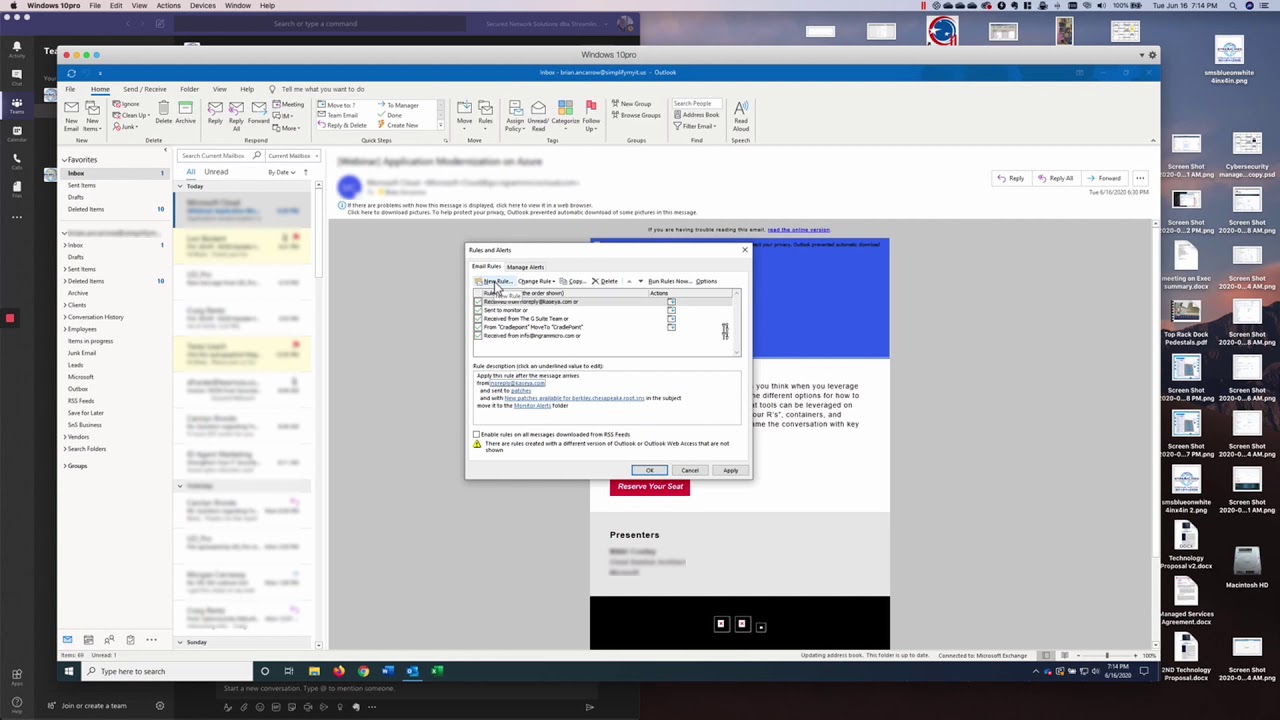
Task: Click OK in Rules and Alerts
Action: (x=649, y=470)
